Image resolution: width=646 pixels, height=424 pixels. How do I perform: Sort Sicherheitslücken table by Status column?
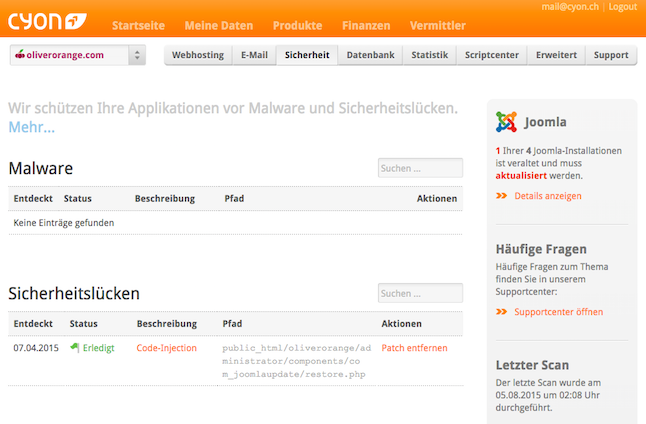(x=83, y=324)
